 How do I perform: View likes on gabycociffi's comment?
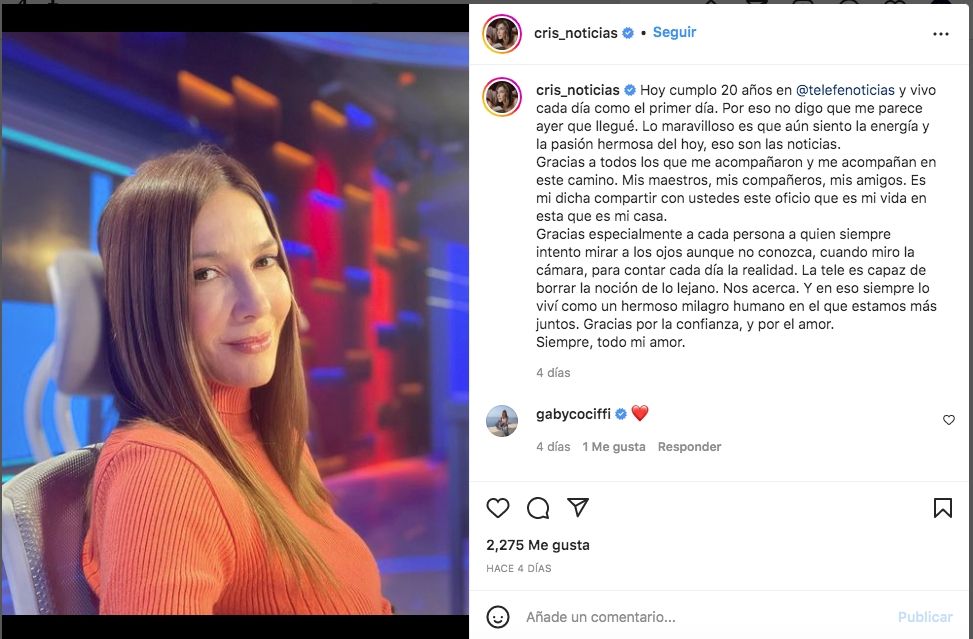(614, 447)
